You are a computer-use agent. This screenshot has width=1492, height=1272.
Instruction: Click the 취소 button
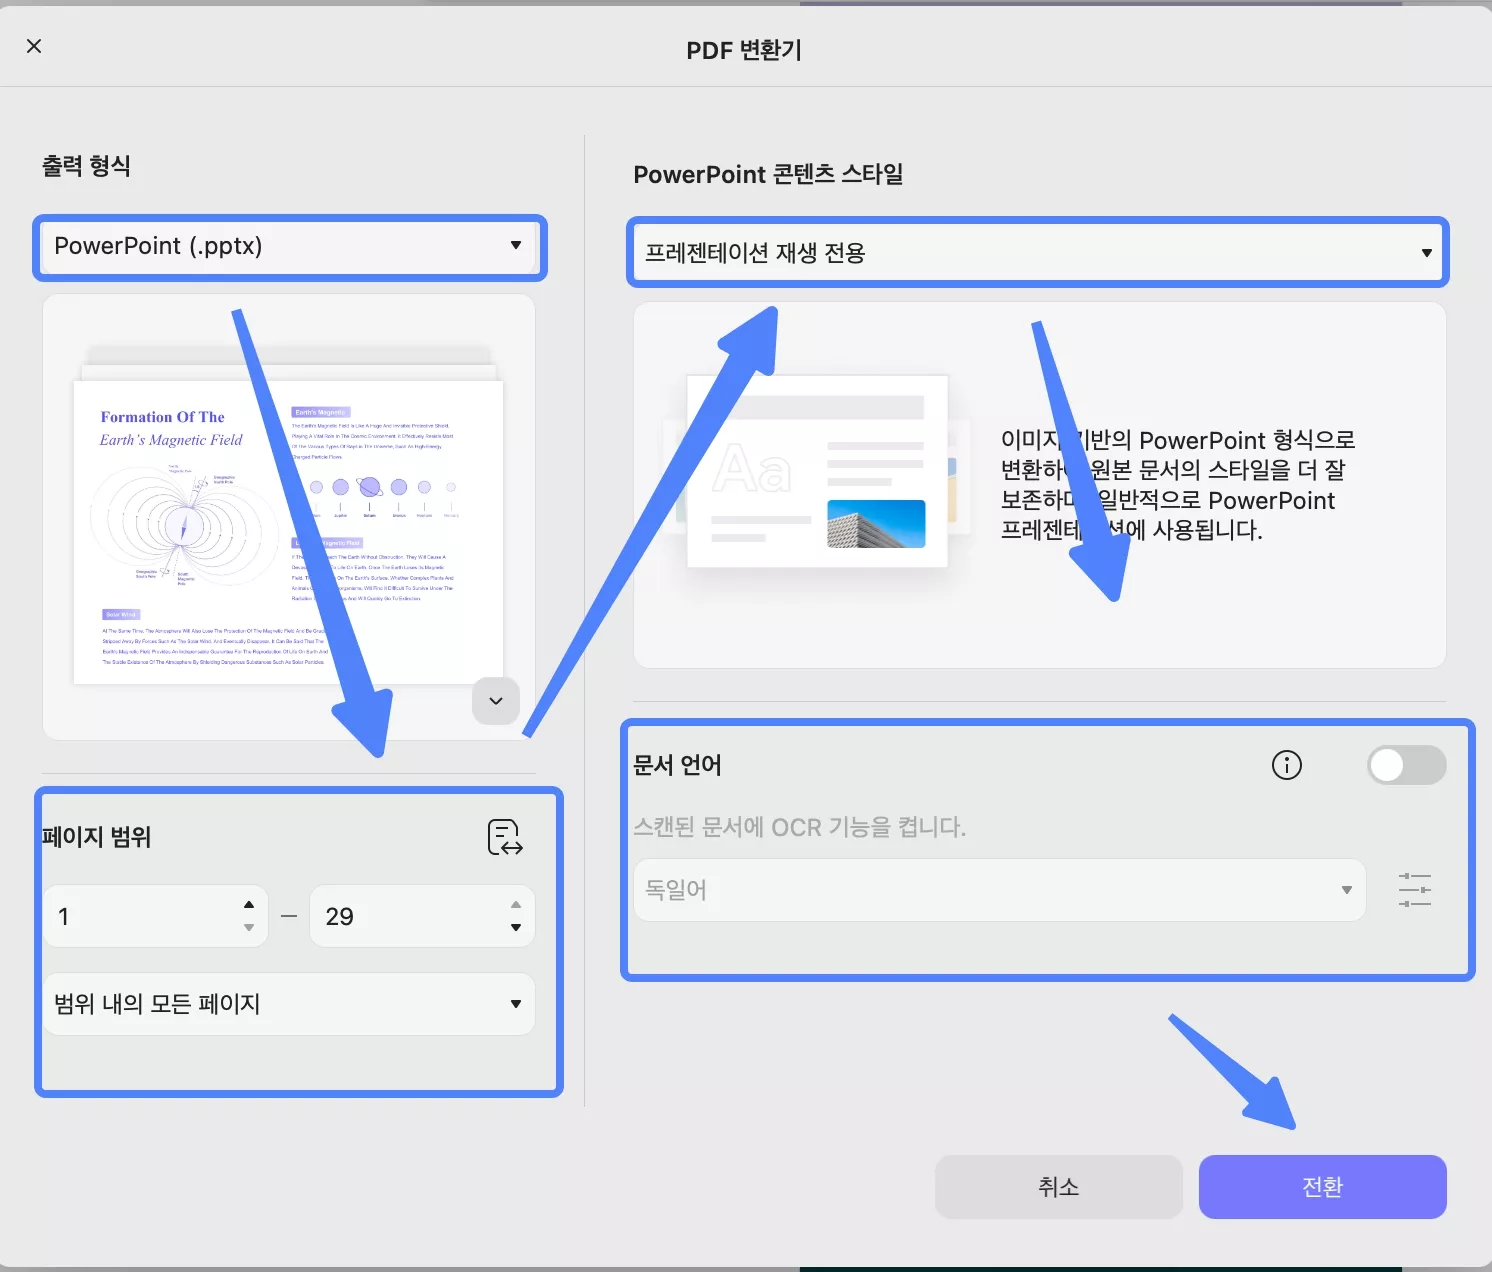[1059, 1187]
